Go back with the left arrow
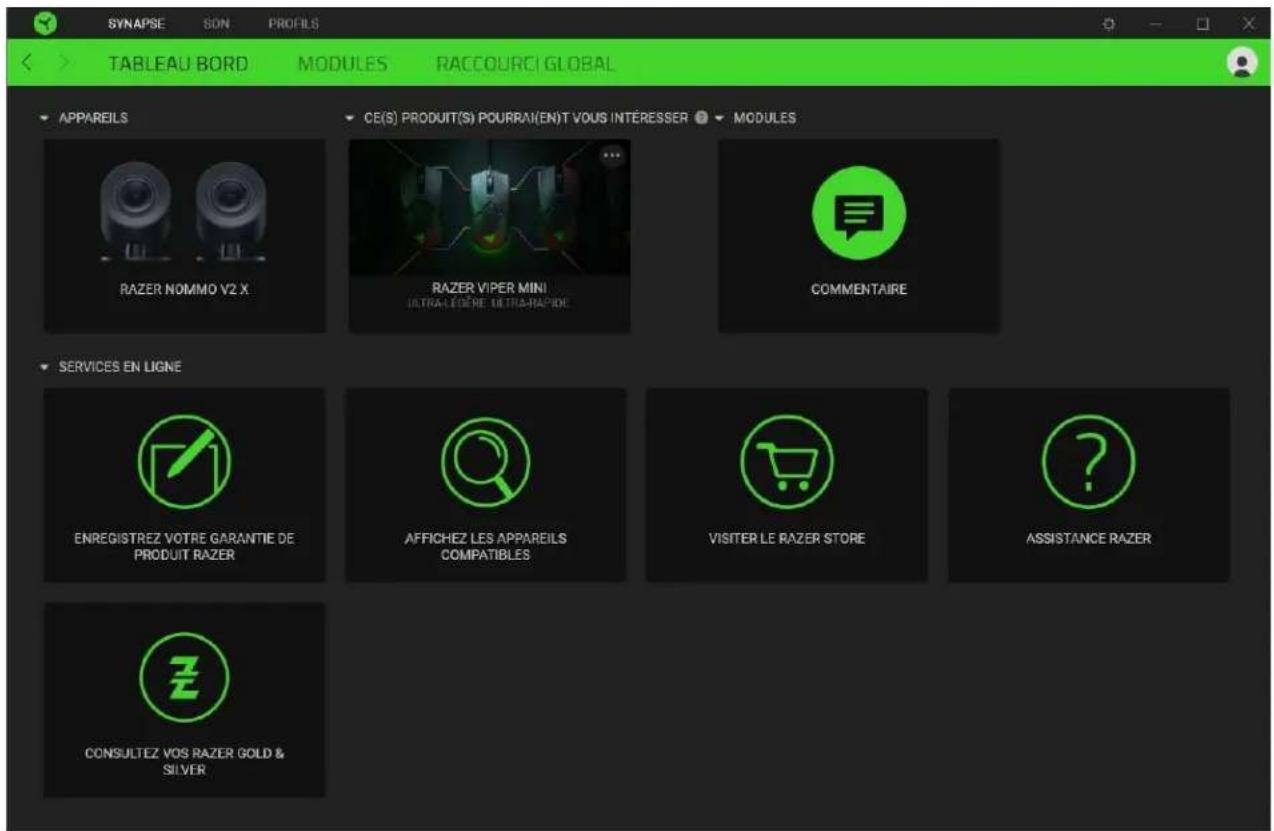This screenshot has height=831, width=1274. click(27, 63)
